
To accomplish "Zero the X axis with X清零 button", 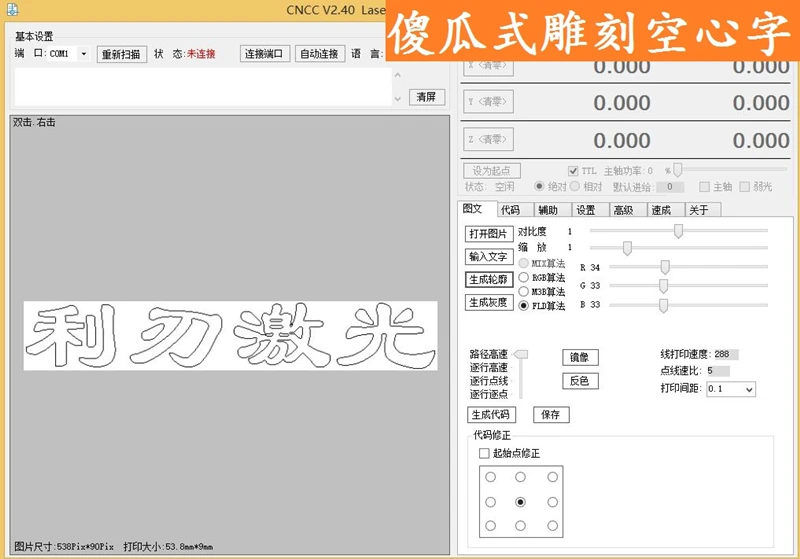I will point(488,66).
